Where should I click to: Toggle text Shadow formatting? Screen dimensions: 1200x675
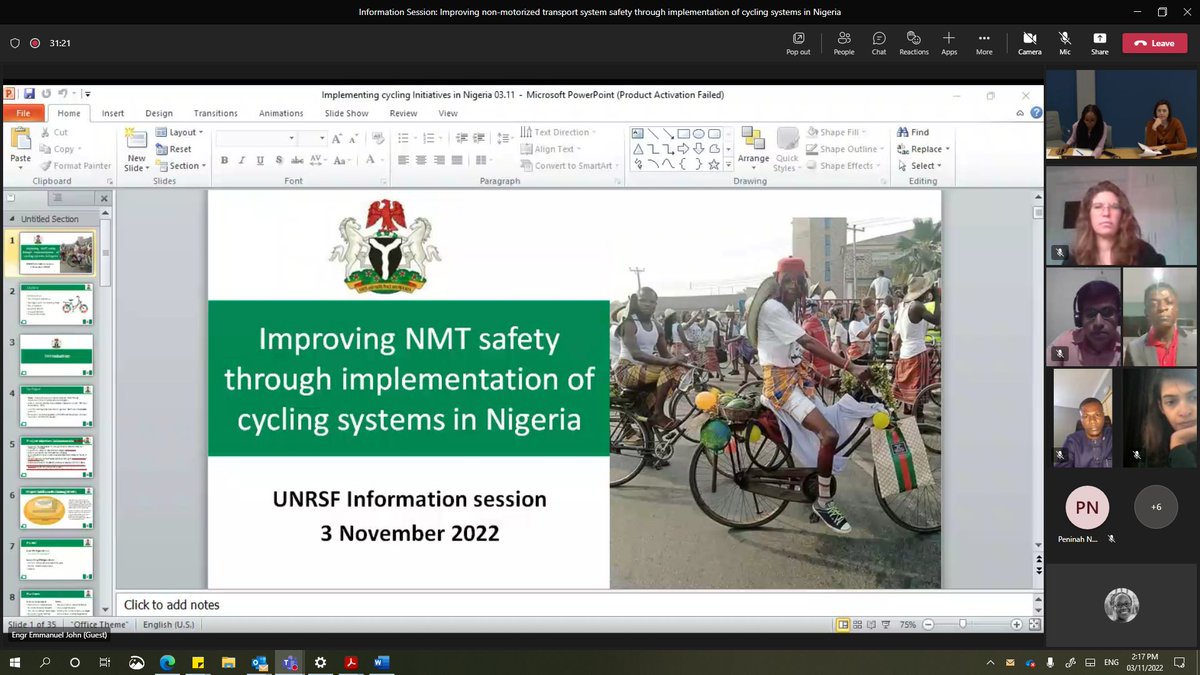(x=278, y=160)
